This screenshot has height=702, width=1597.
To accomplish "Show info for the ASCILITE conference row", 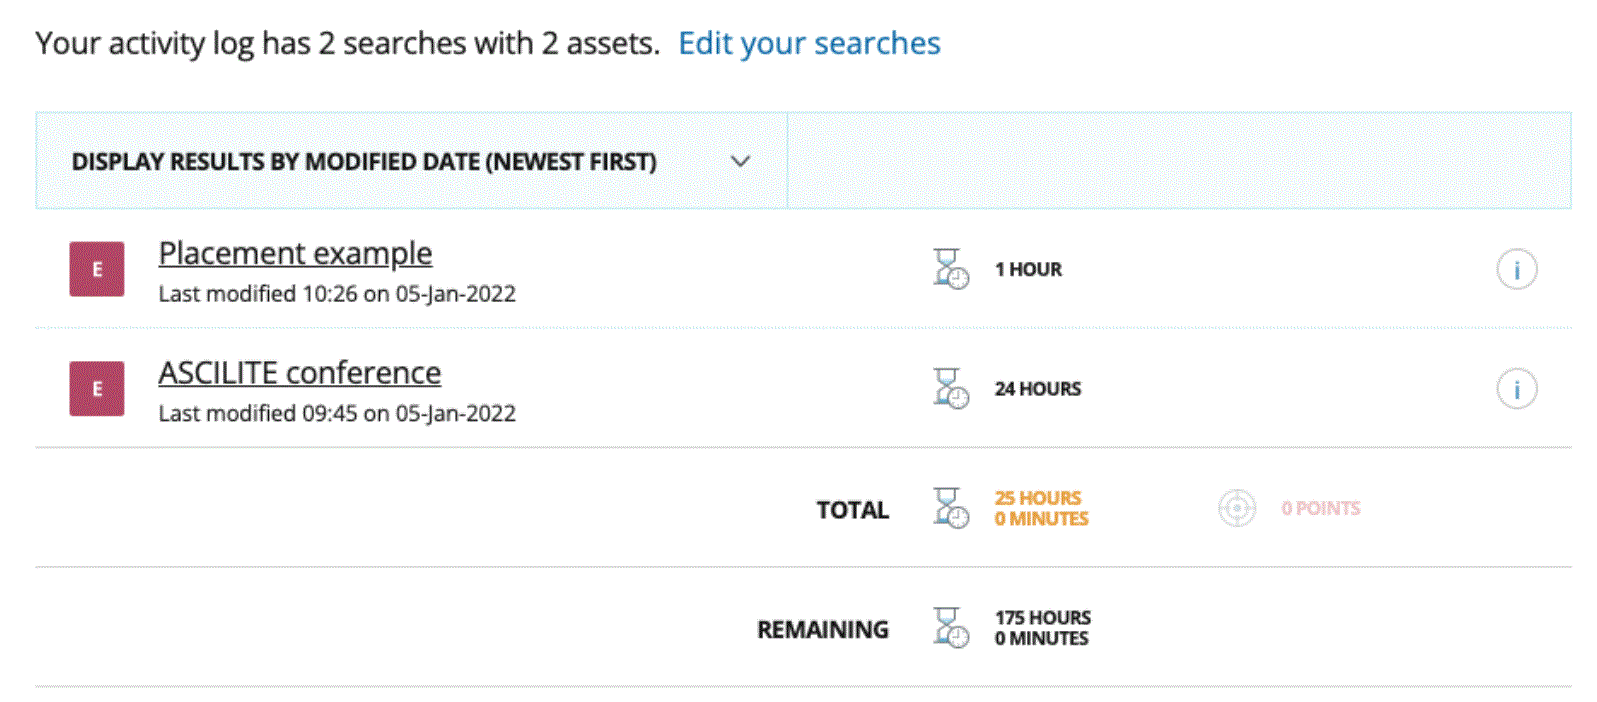I will pos(1516,389).
